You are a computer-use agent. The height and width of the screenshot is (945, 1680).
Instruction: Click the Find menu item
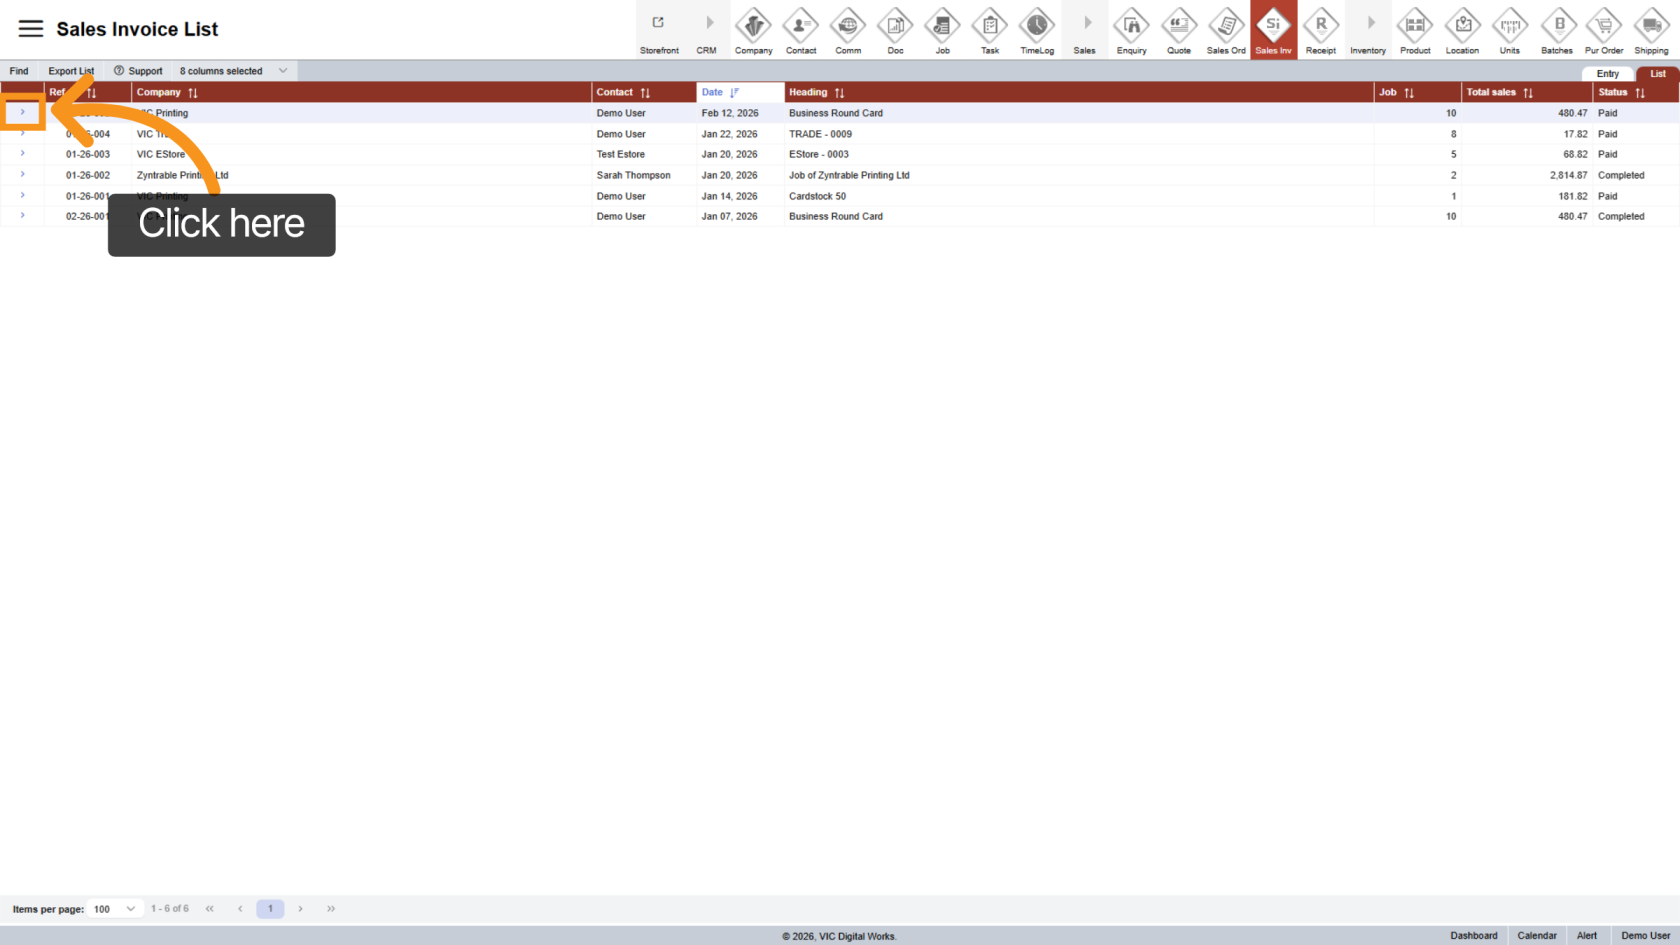pos(19,71)
